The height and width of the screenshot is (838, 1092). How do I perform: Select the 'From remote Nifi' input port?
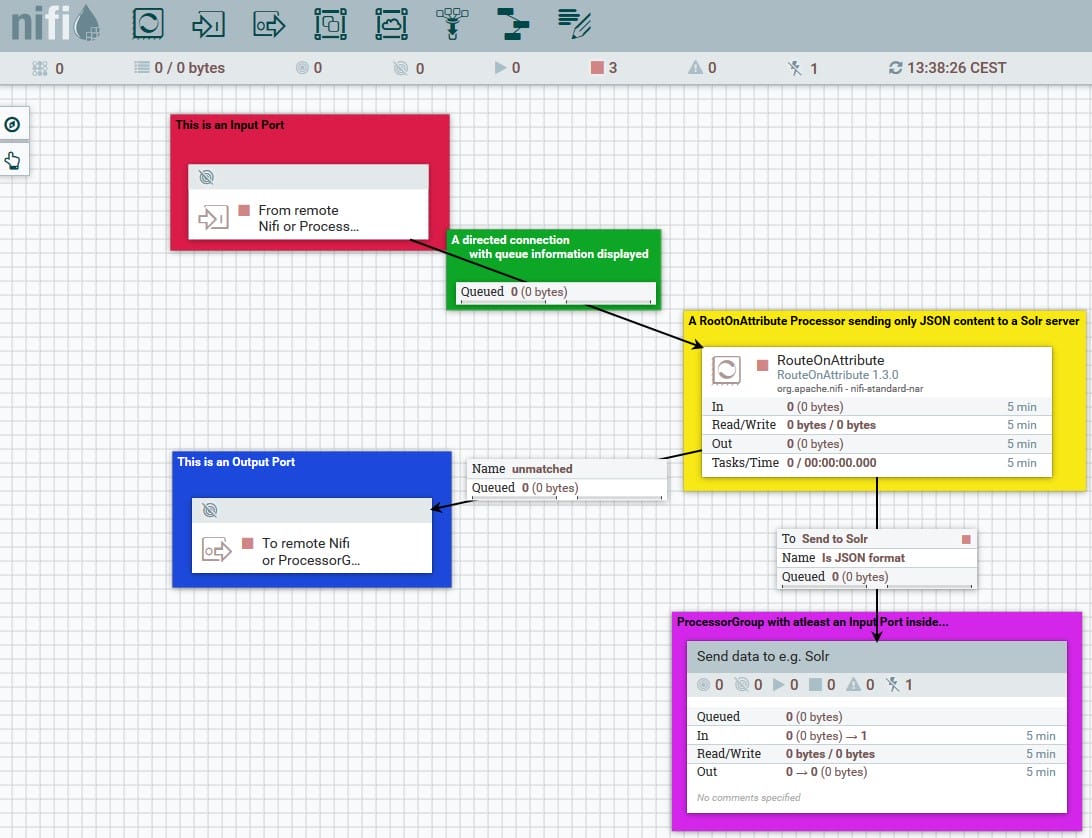tap(308, 217)
